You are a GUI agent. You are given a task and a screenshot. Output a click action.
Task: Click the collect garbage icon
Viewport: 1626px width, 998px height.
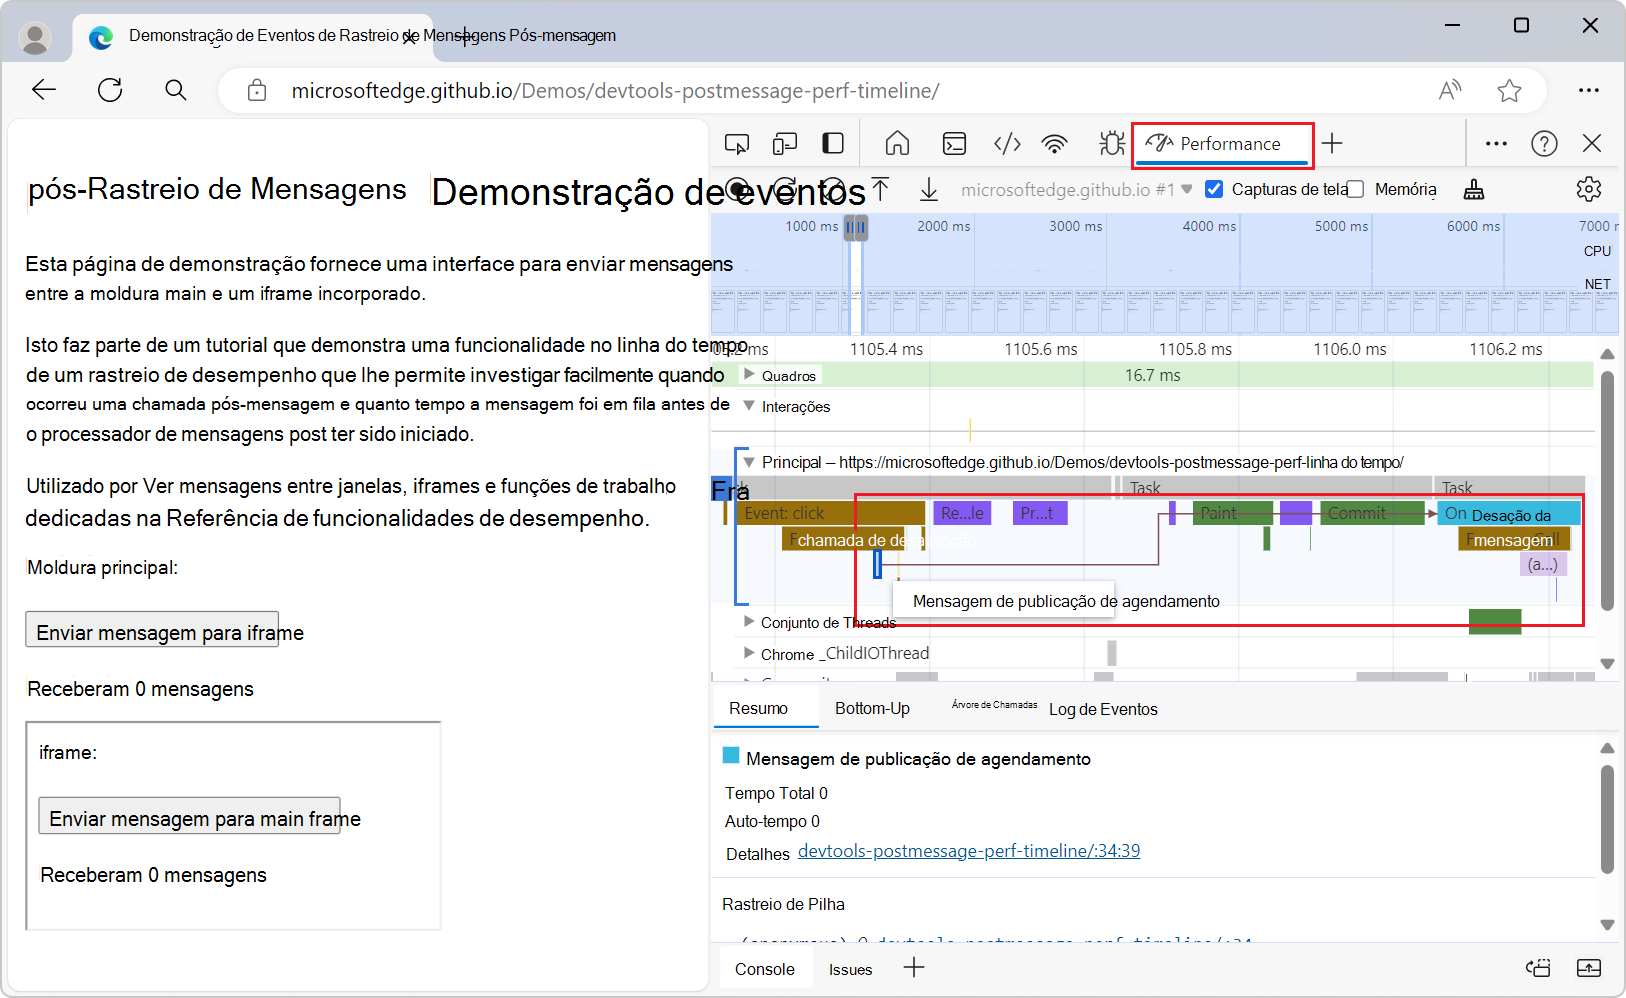(1474, 189)
